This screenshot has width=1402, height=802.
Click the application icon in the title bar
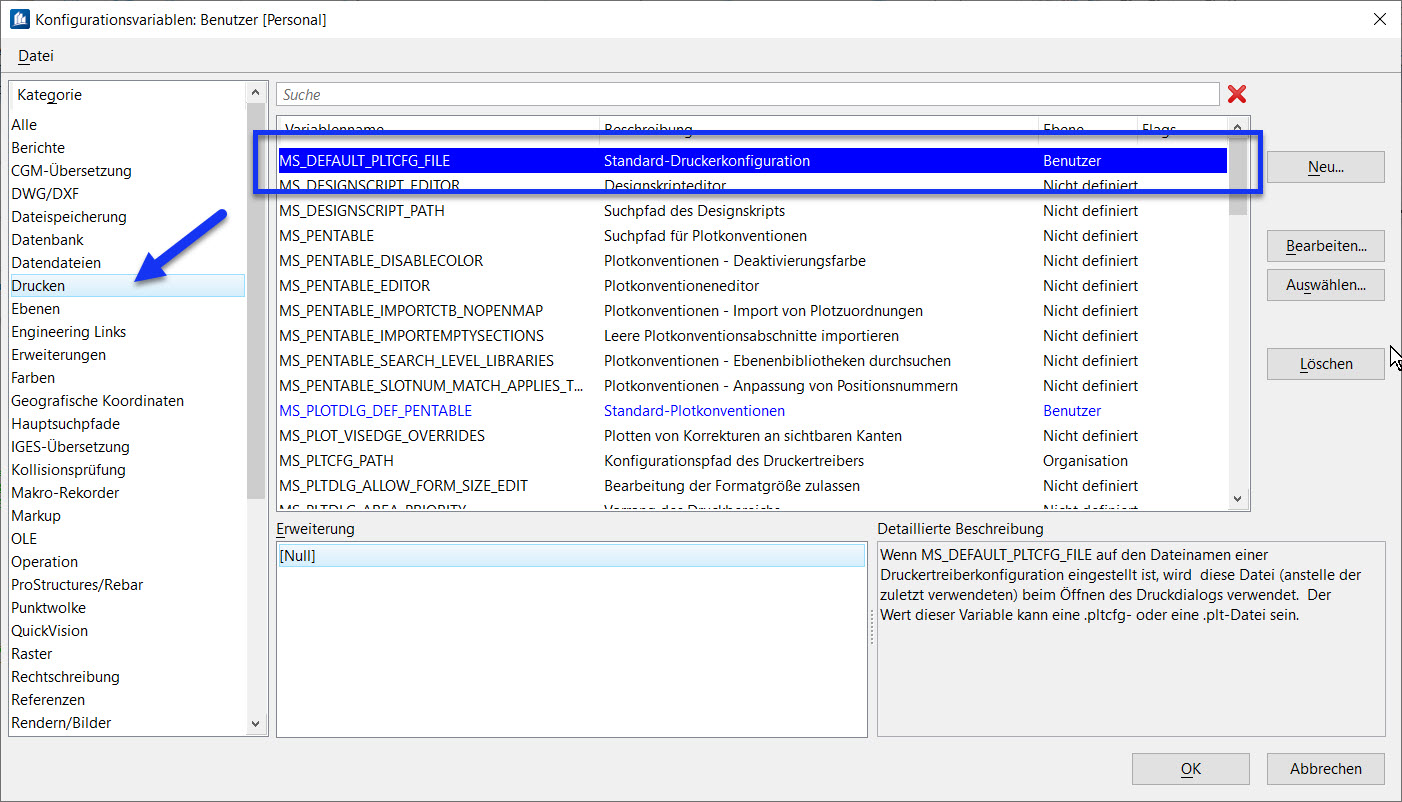[x=19, y=19]
